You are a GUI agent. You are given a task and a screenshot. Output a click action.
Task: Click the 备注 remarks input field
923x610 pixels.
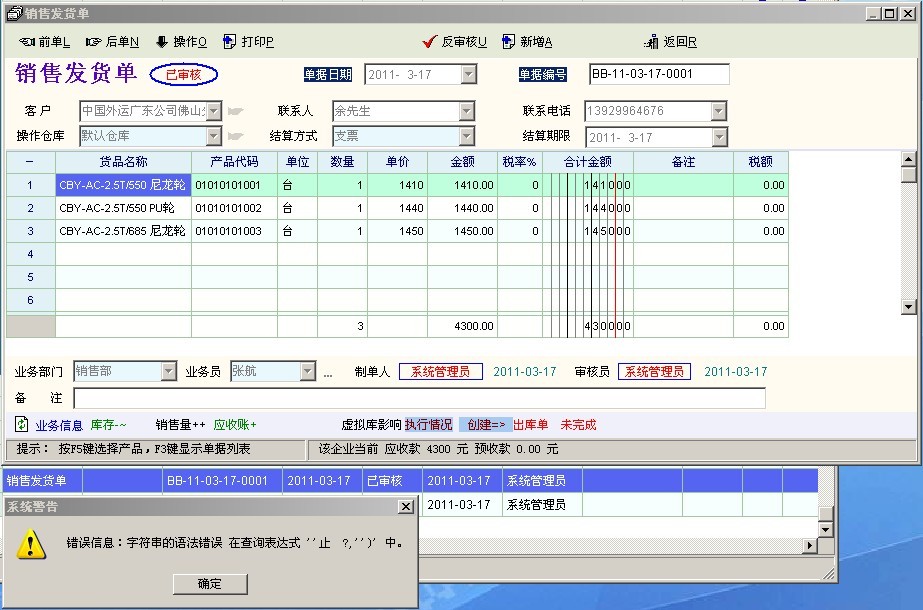[x=419, y=398]
